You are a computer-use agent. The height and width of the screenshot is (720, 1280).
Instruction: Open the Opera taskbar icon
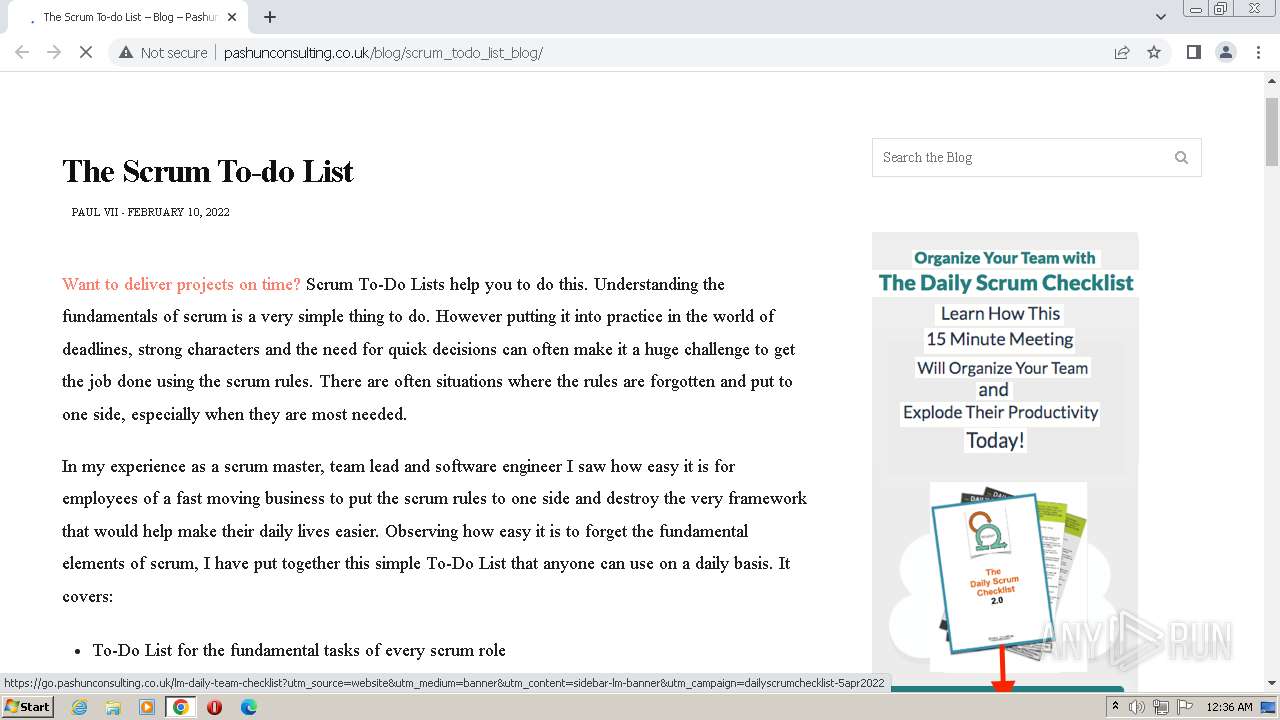coord(215,707)
